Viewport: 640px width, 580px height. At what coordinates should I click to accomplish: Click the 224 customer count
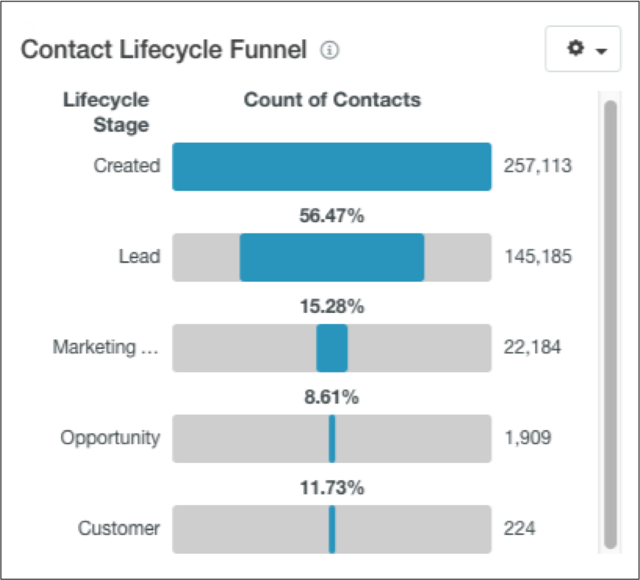pyautogui.click(x=519, y=529)
